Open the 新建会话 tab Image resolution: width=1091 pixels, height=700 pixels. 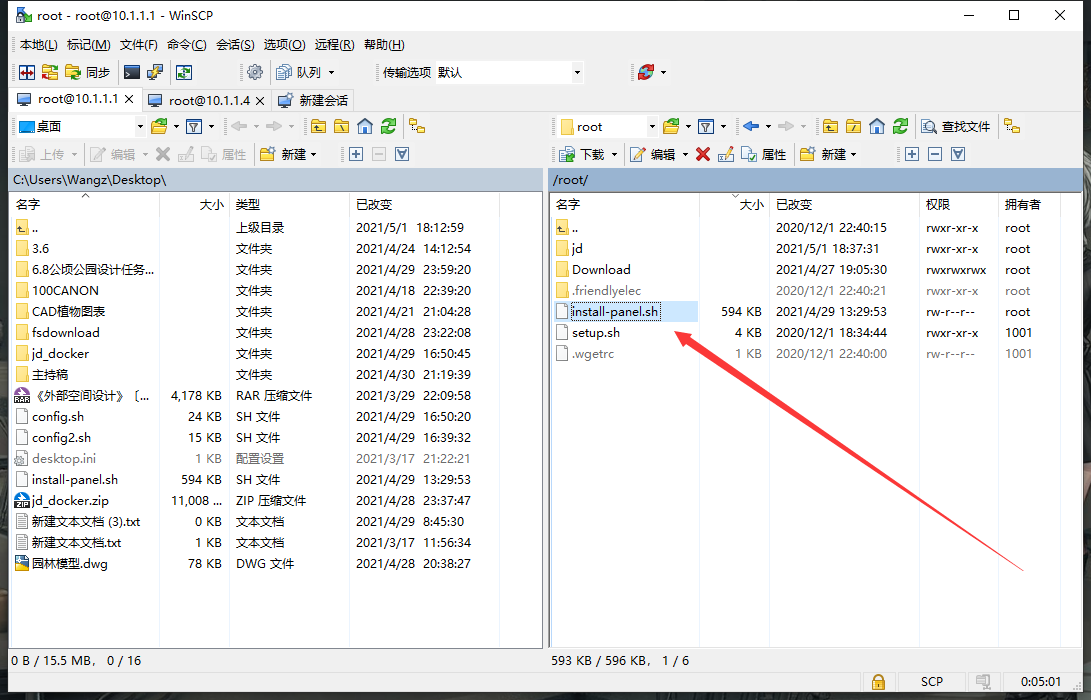(x=314, y=100)
